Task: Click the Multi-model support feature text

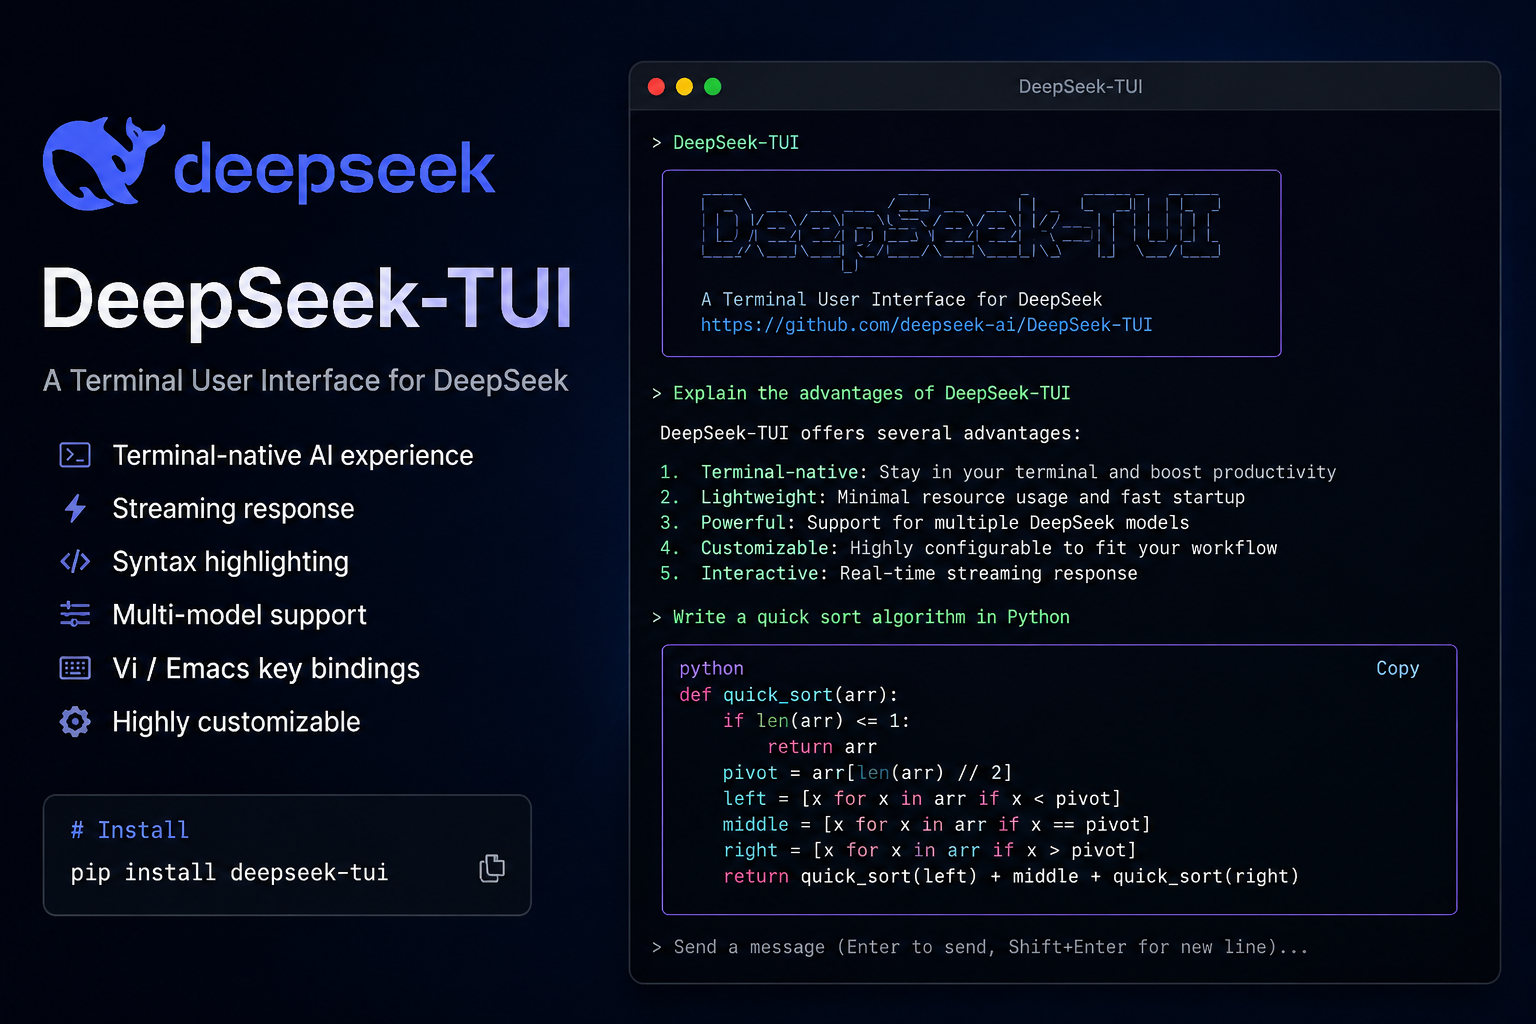Action: 240,615
